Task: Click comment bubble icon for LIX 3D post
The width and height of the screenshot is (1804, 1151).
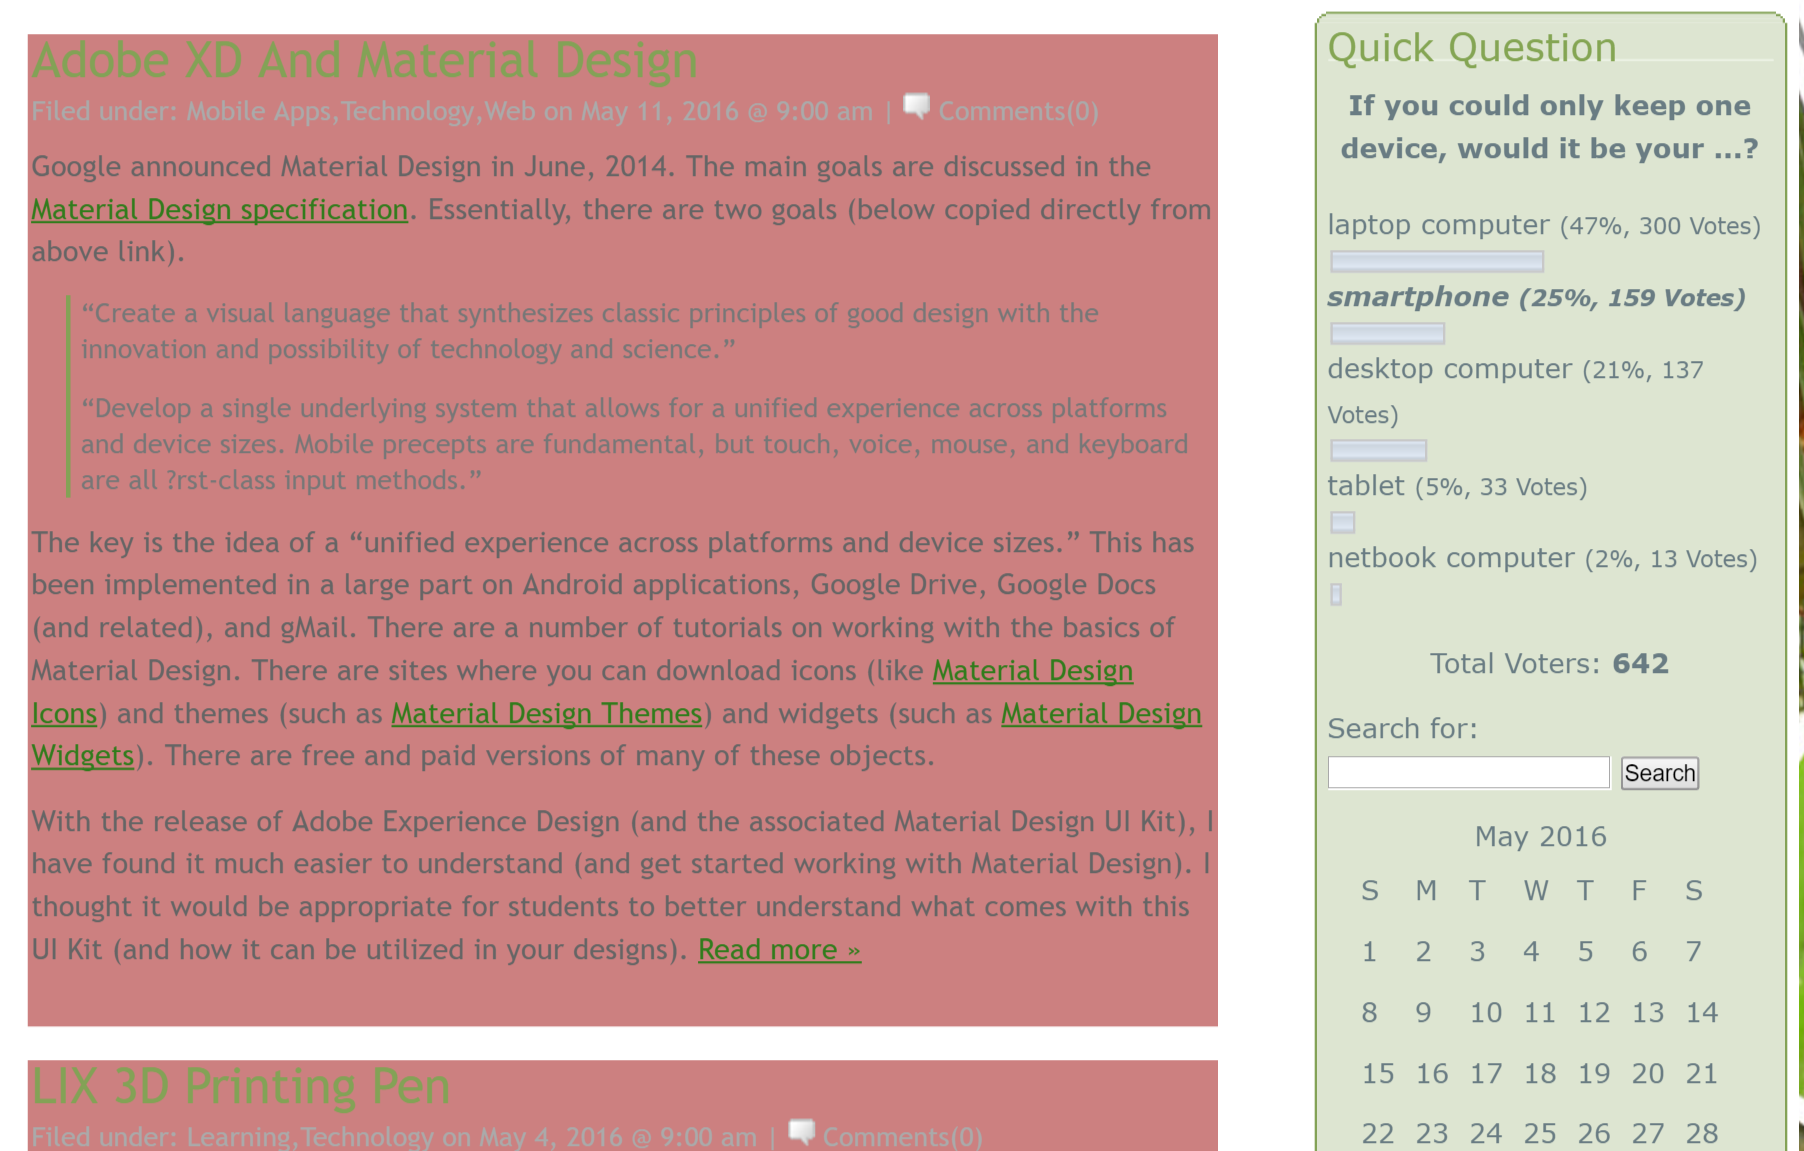Action: [x=801, y=1132]
